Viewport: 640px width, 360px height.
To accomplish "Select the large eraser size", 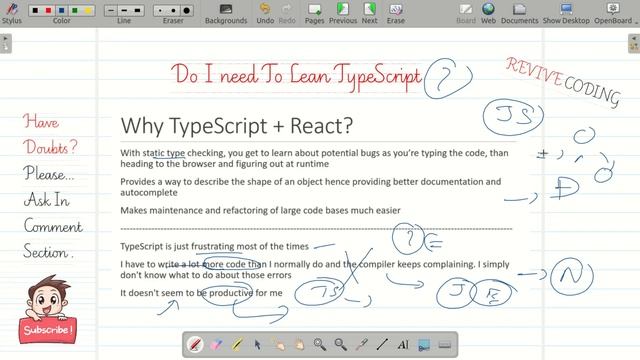I will 187,10.
